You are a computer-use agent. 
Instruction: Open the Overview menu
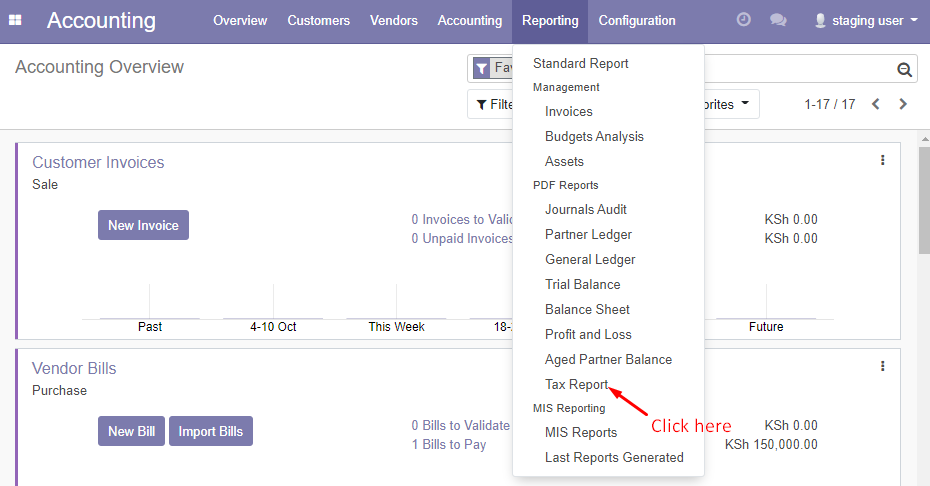240,21
